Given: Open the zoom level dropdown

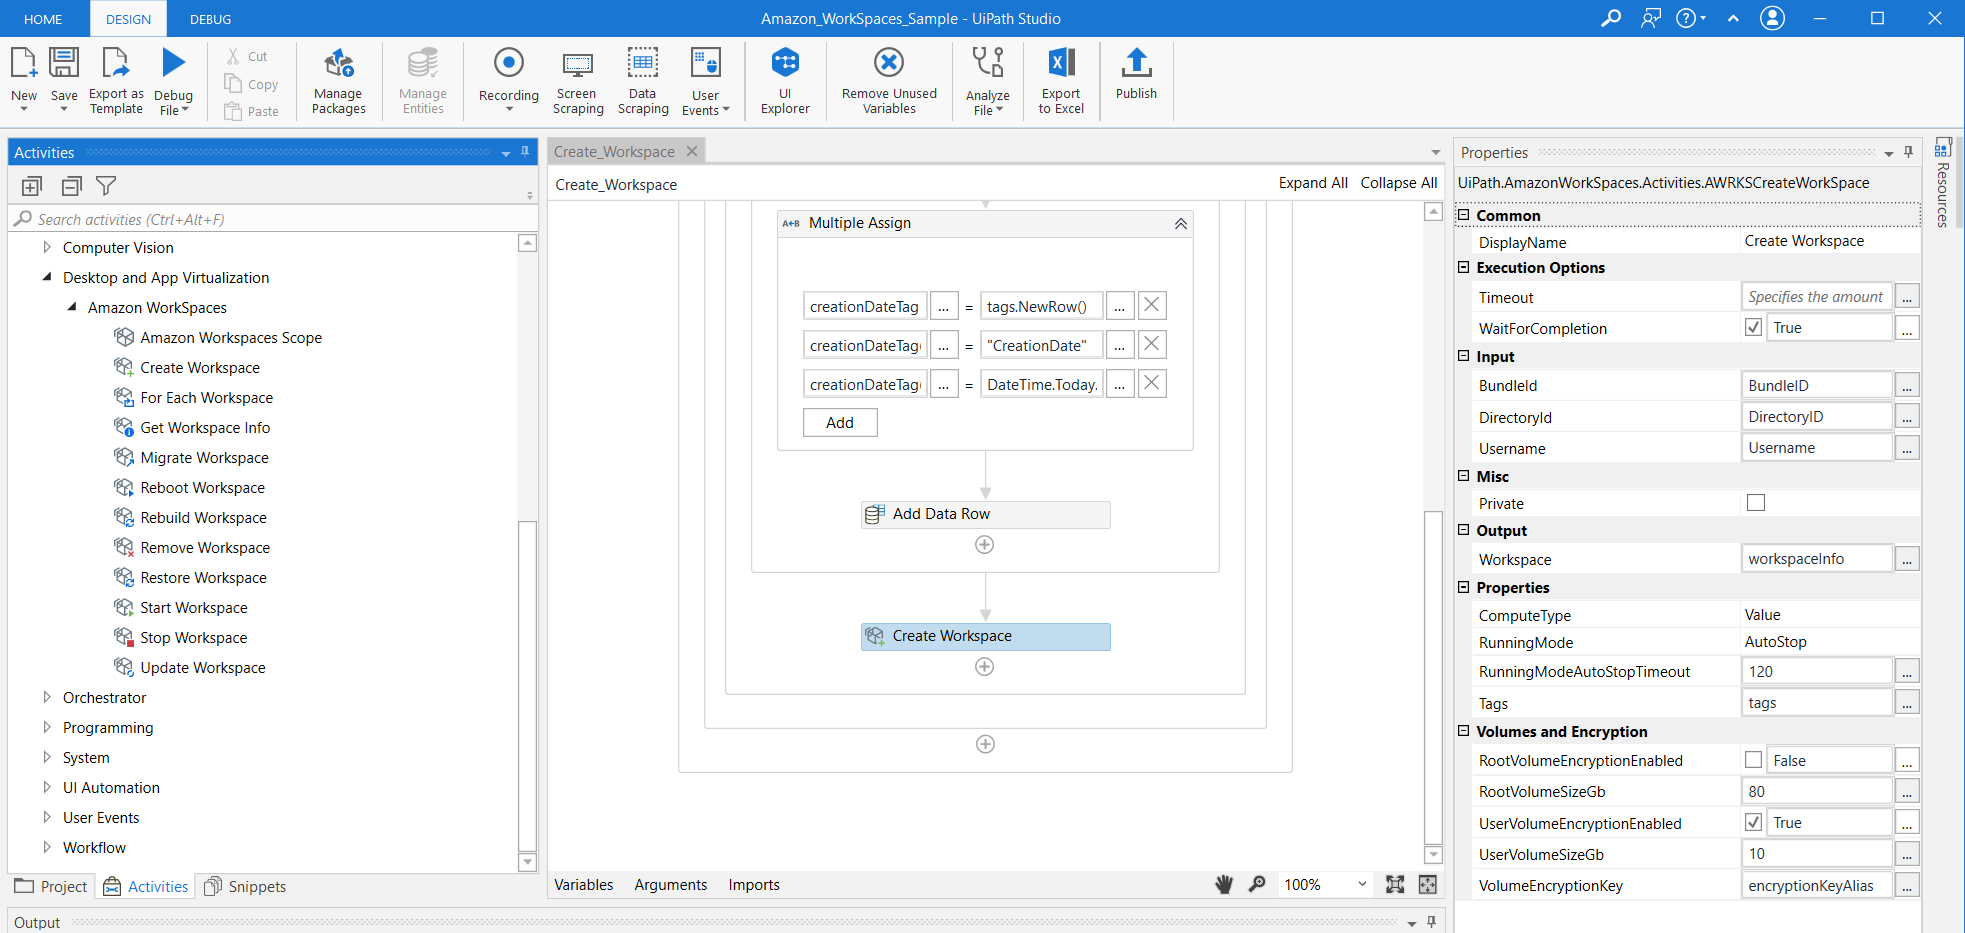Looking at the screenshot, I should point(1362,884).
